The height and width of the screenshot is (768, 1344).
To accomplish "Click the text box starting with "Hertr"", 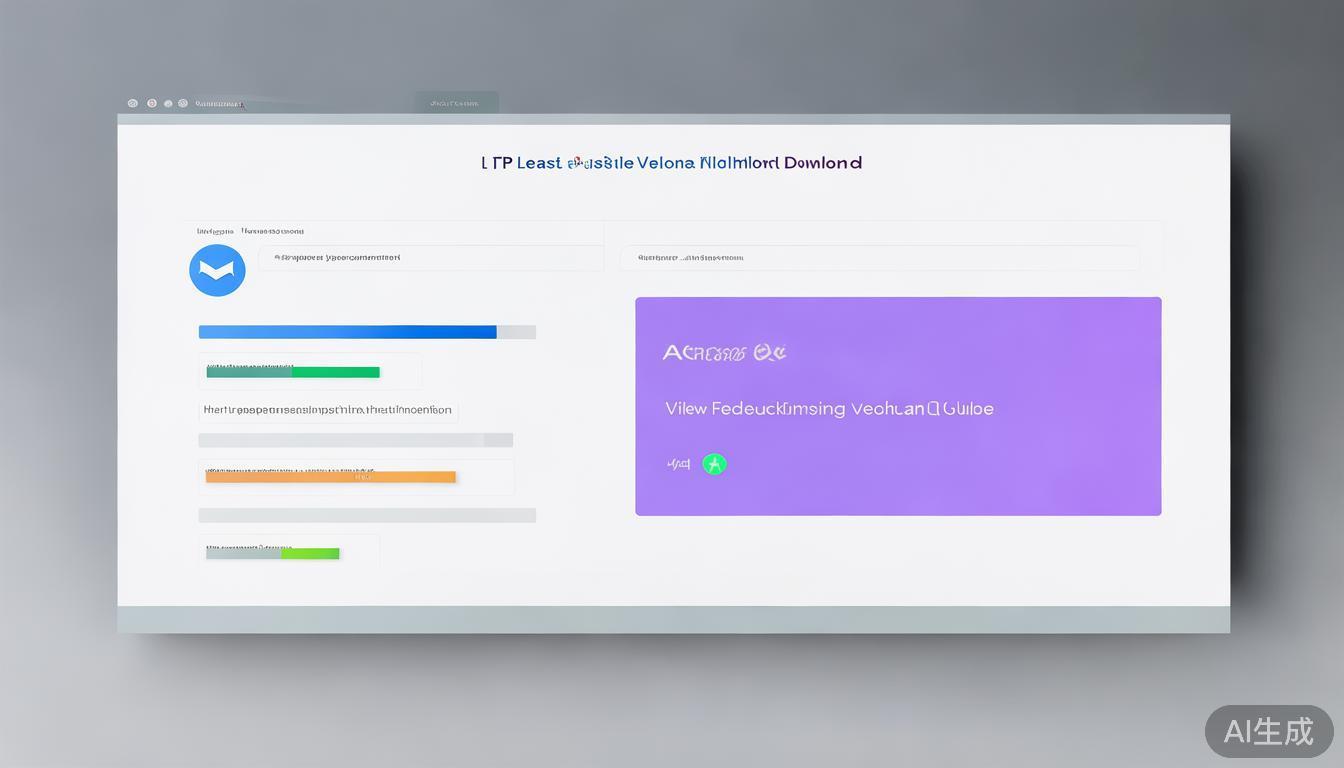I will coord(328,410).
